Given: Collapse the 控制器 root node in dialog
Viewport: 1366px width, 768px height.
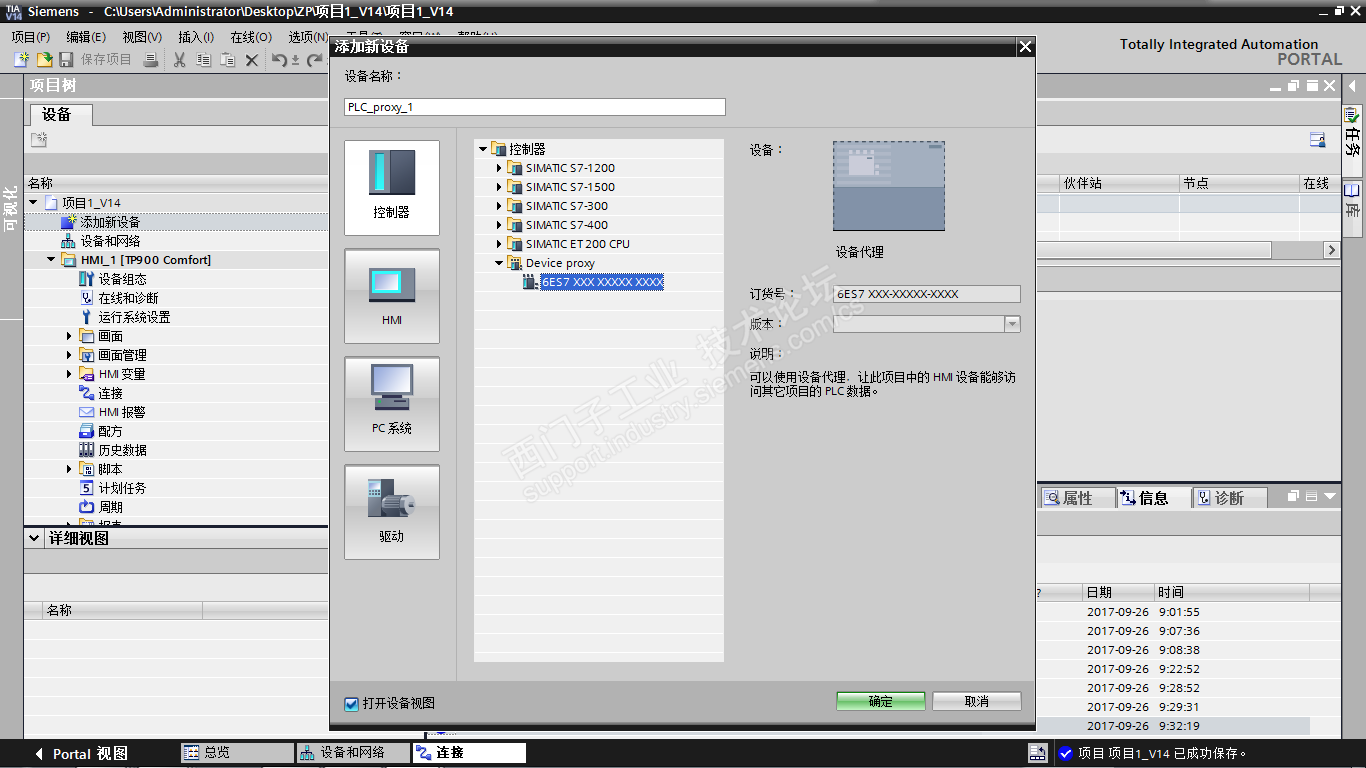Looking at the screenshot, I should coord(483,149).
